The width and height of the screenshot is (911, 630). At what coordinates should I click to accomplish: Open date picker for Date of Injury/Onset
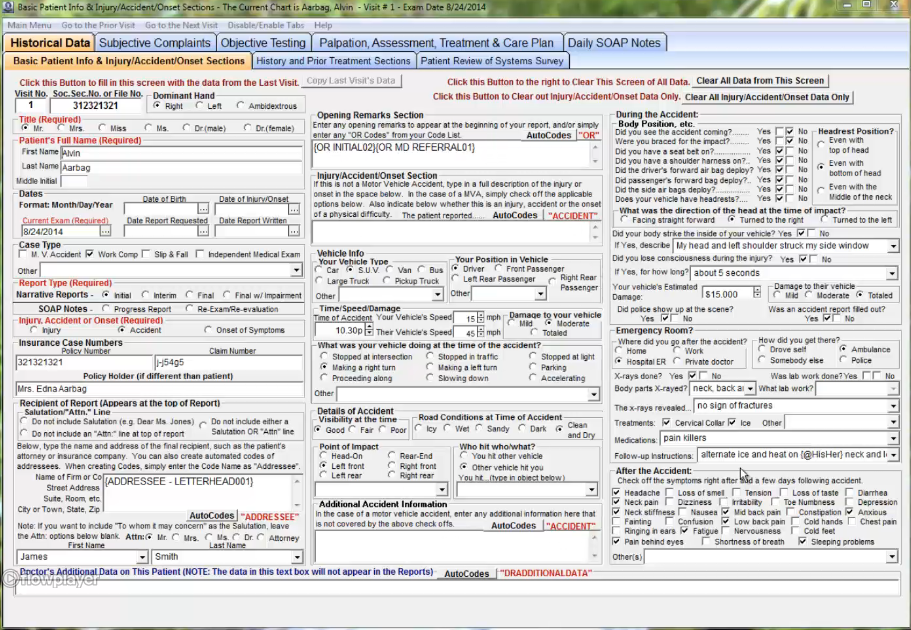tap(294, 209)
